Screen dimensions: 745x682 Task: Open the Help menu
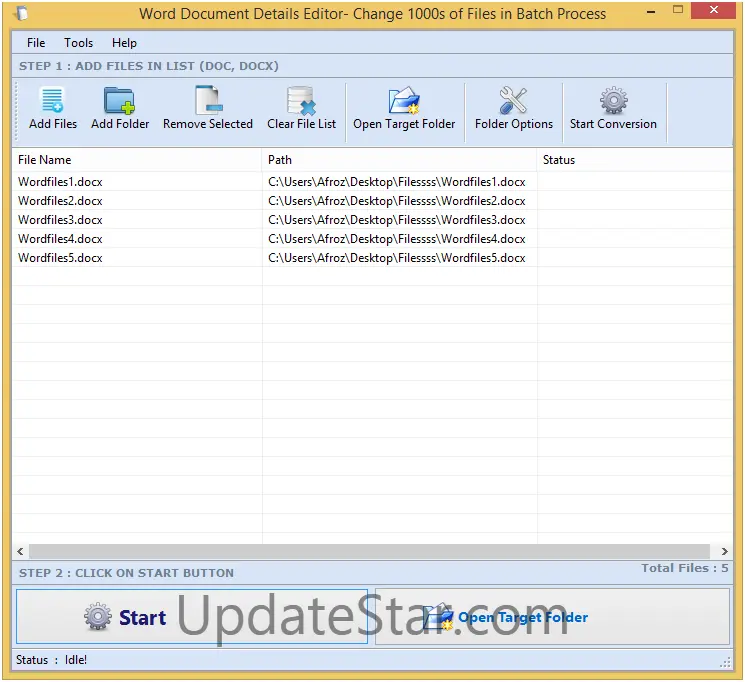pos(124,43)
